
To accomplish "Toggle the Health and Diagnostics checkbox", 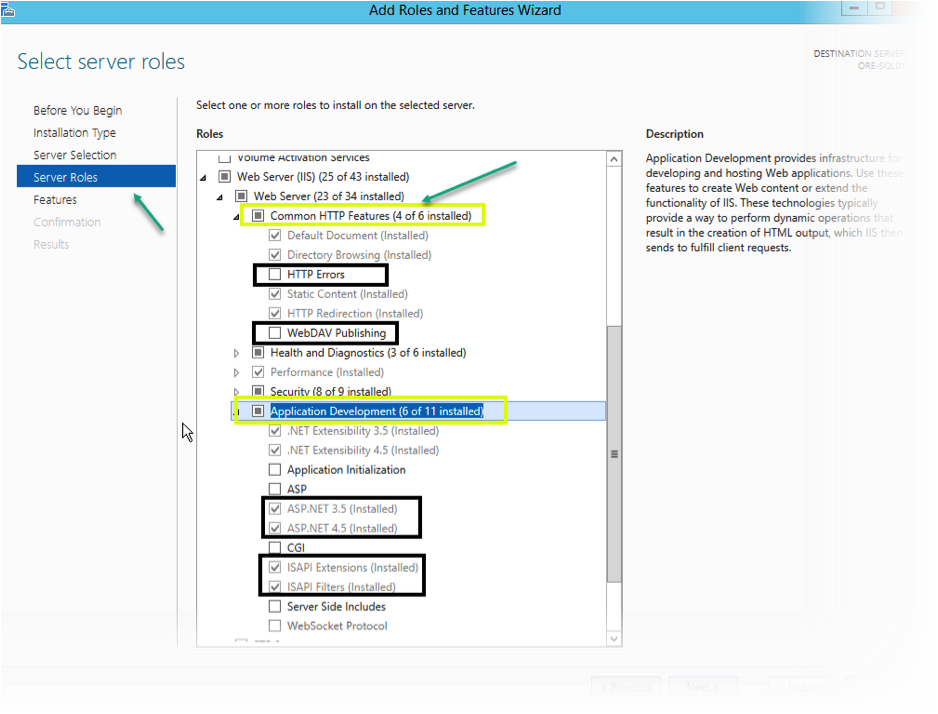I will tap(258, 353).
